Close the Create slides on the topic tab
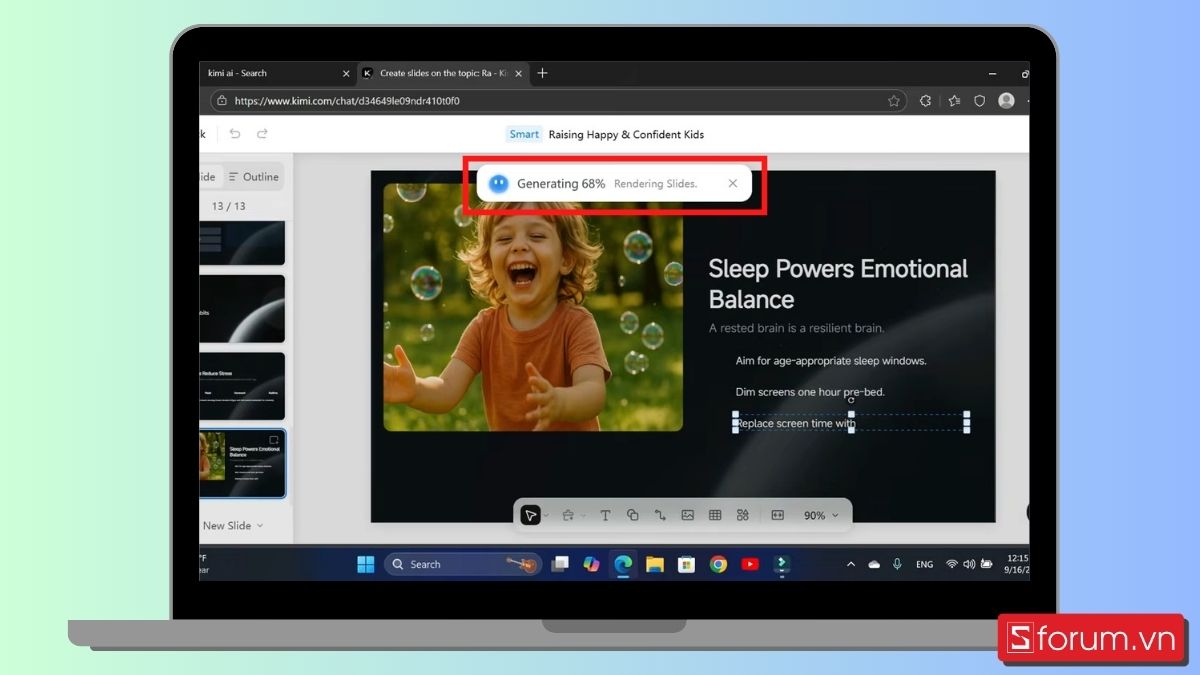This screenshot has height=675, width=1200. pos(517,73)
